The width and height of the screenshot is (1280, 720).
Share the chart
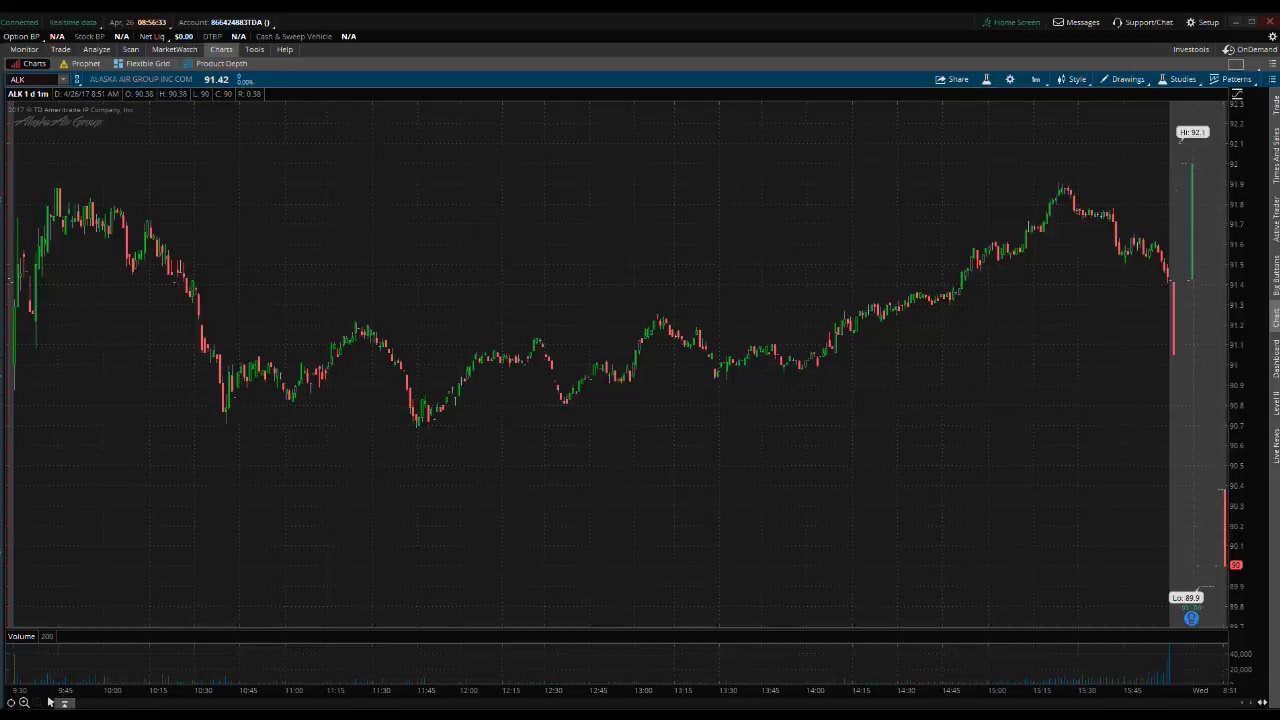click(952, 79)
